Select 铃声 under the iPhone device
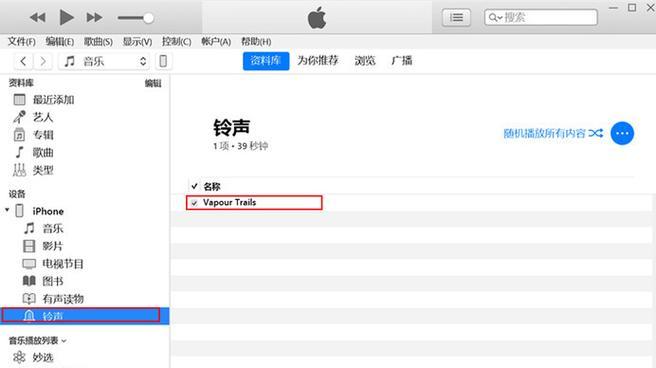The height and width of the screenshot is (368, 656). 85,316
